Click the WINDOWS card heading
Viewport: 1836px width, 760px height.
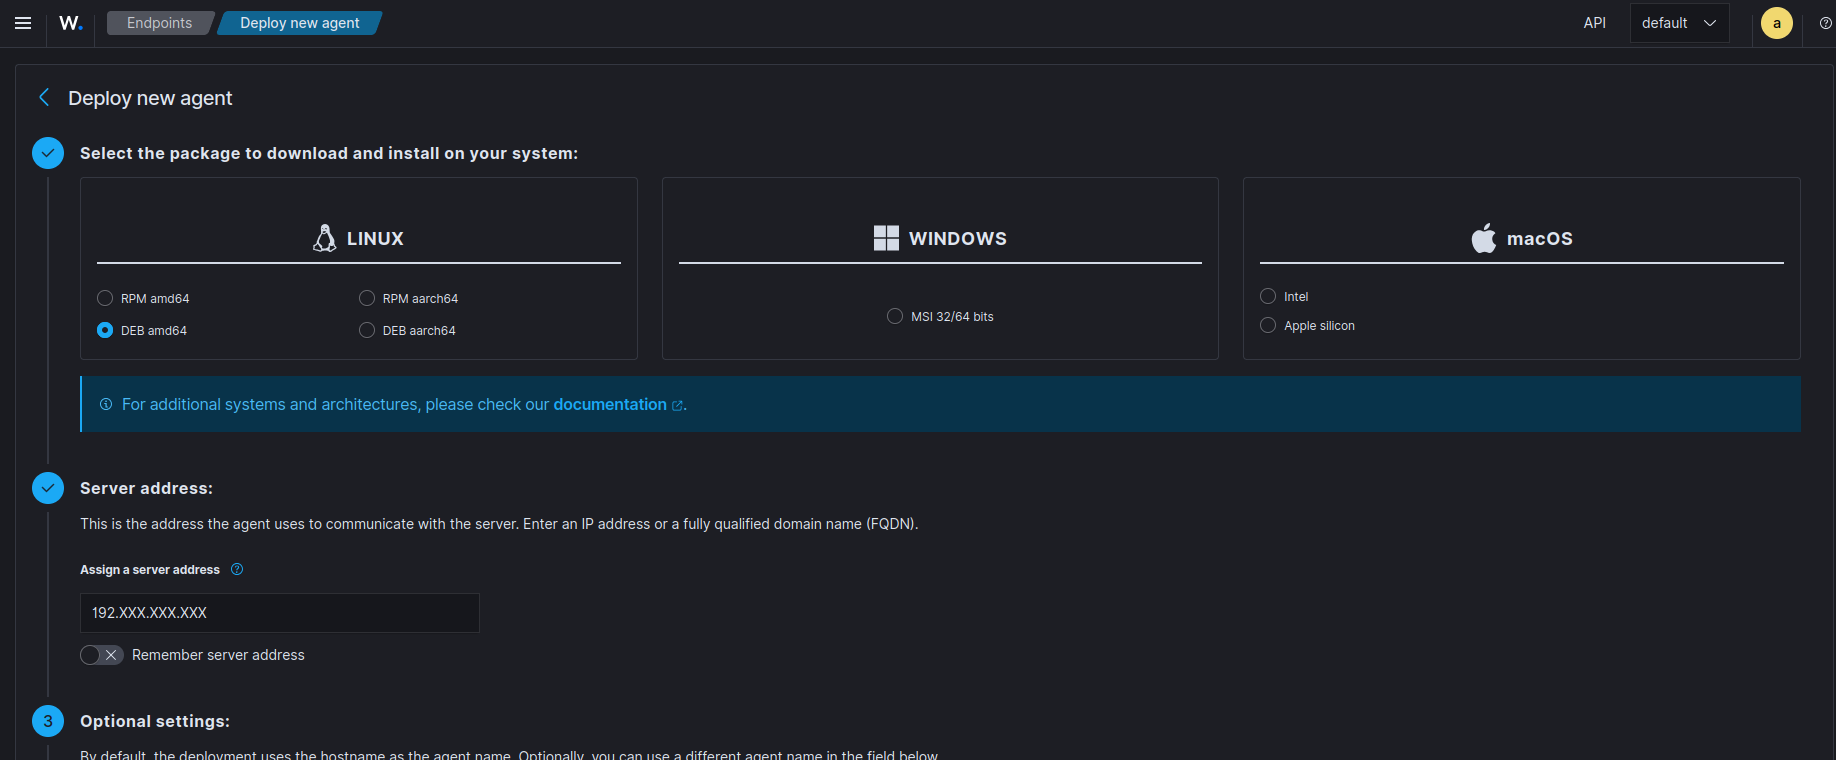[x=958, y=238]
